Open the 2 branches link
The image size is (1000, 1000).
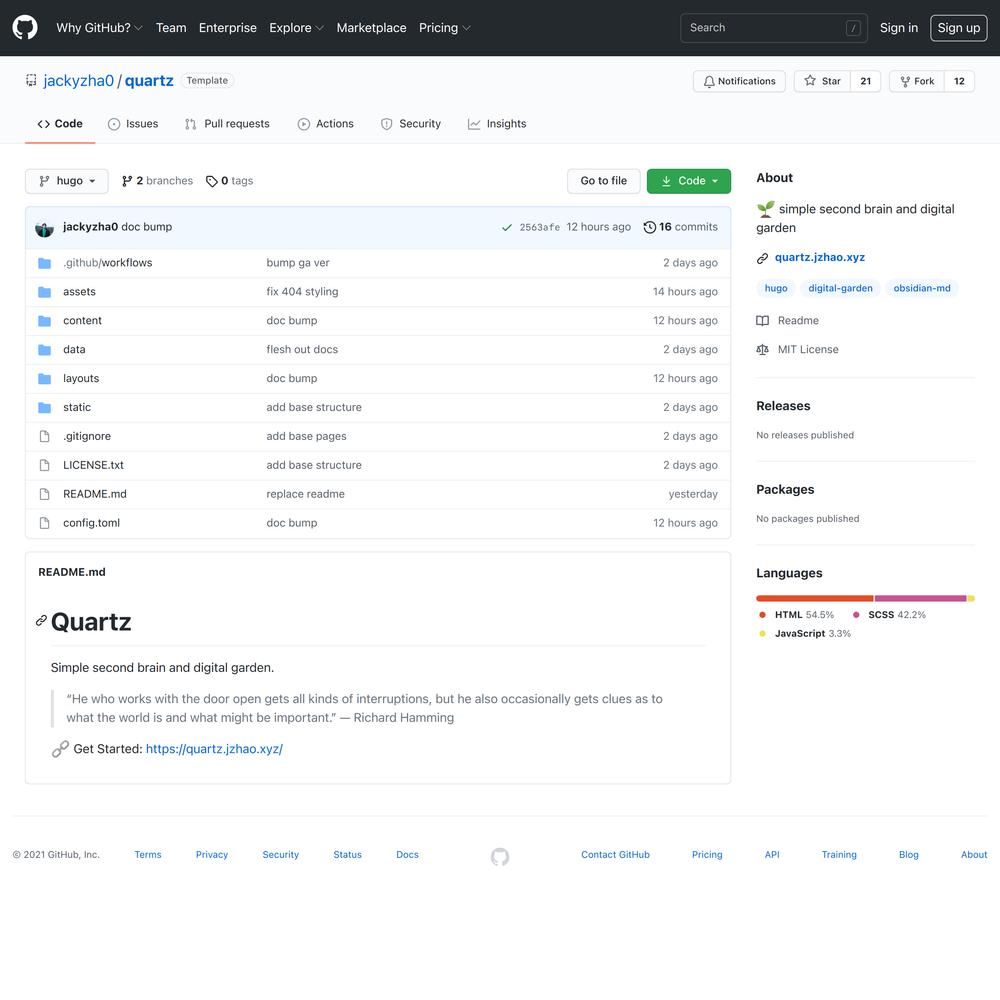coord(157,181)
